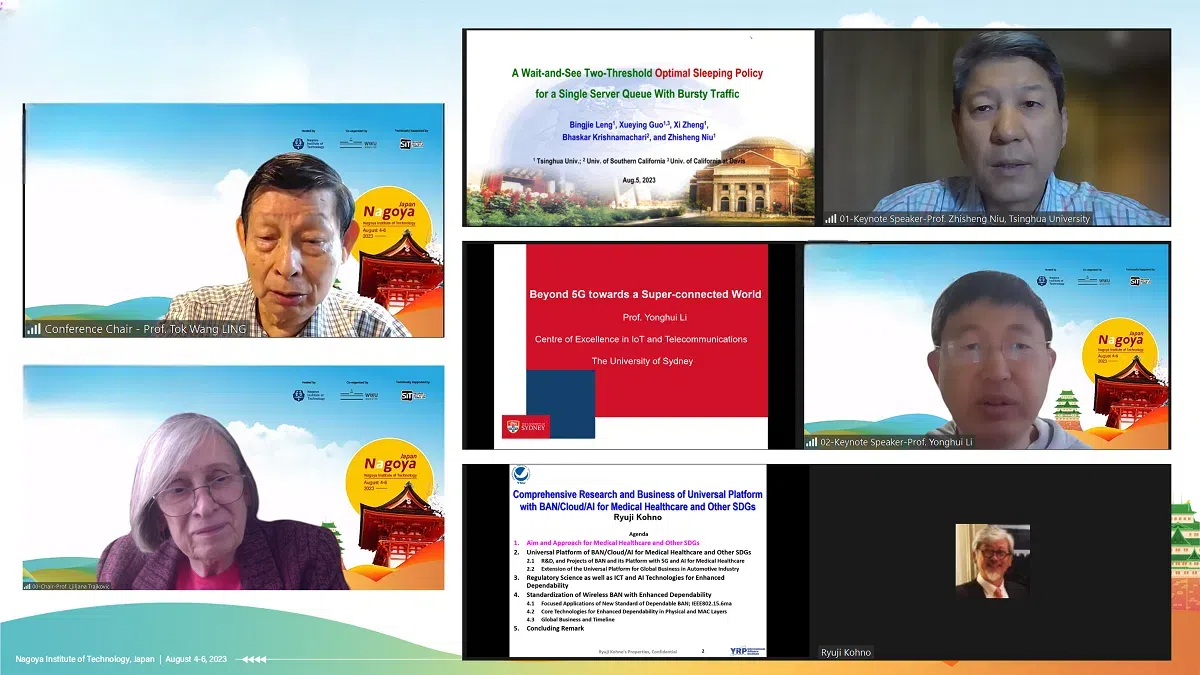Click the YRP logo on Kohno's slide
The width and height of the screenshot is (1200, 675).
tap(740, 650)
